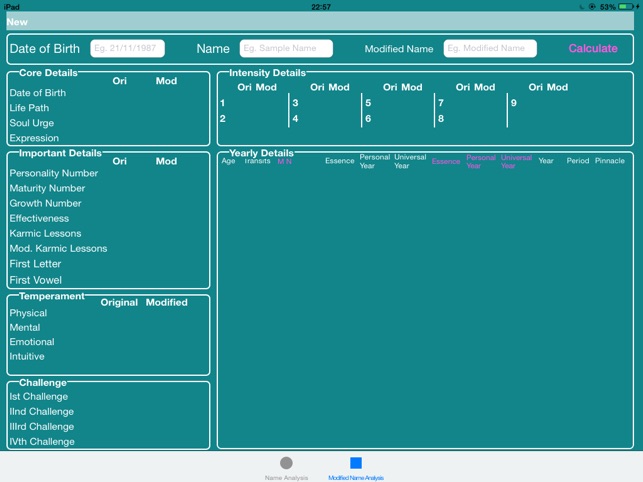Click the Mod. Karmic Lessons label
Screen dimensions: 643x482
[x=58, y=249]
